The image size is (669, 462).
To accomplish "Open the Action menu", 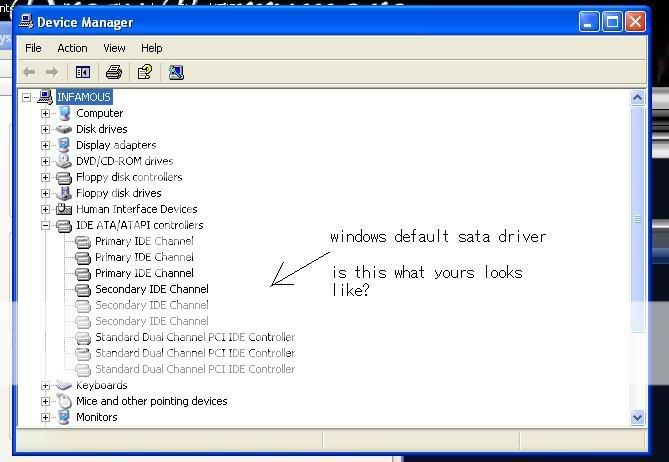I will [x=72, y=48].
